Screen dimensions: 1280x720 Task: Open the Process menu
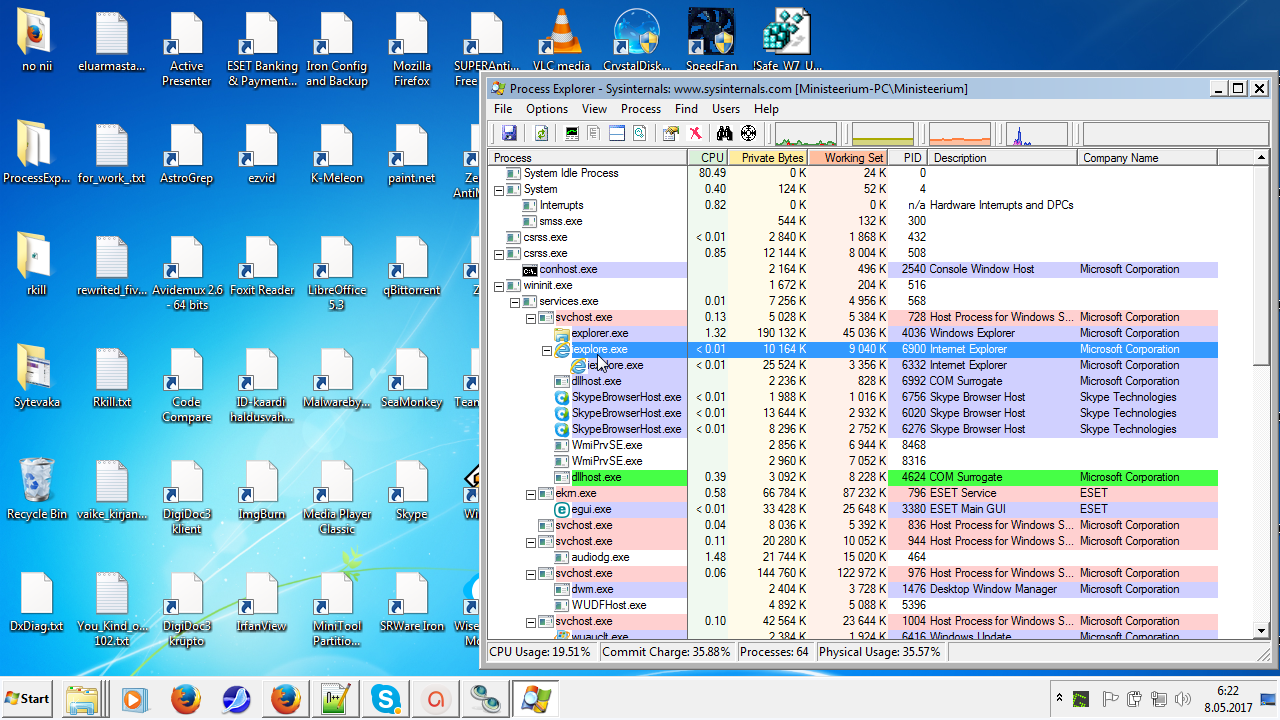pyautogui.click(x=640, y=109)
